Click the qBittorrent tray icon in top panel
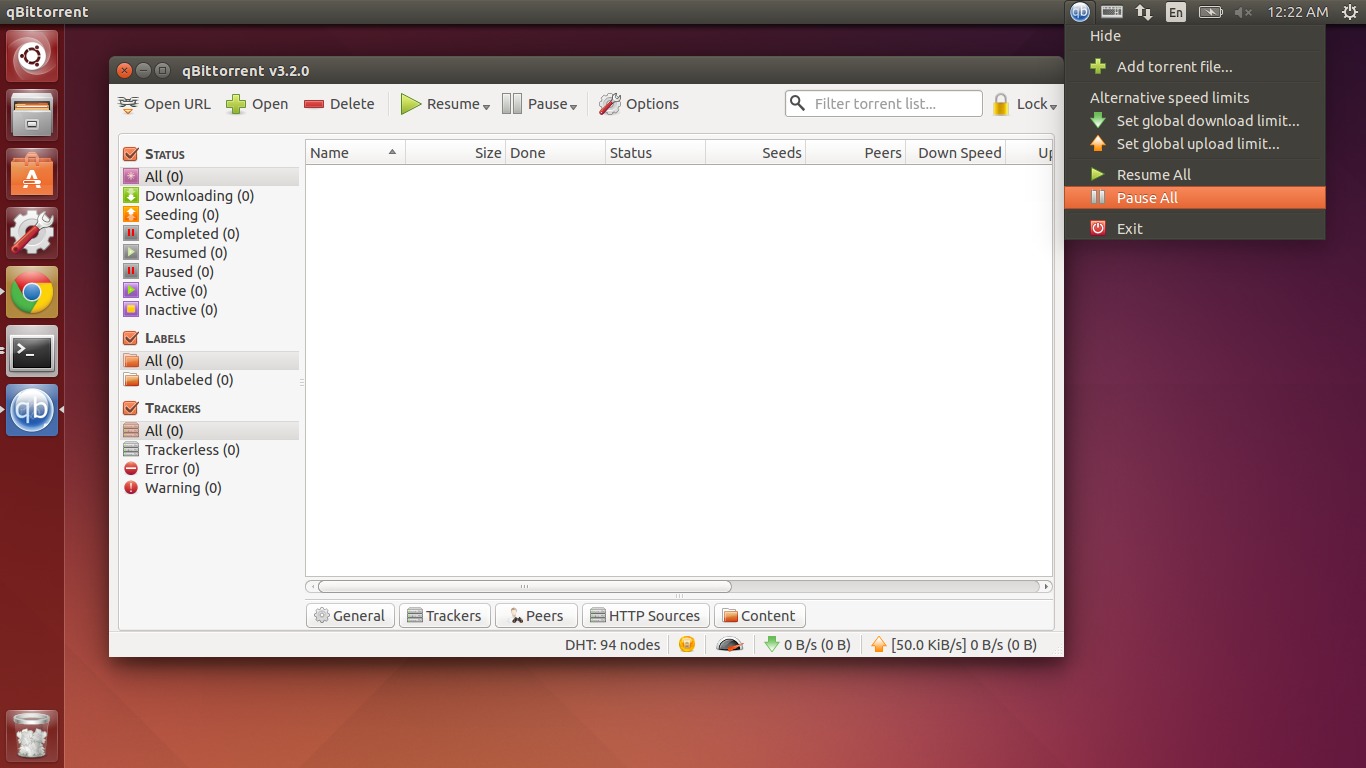This screenshot has width=1366, height=768. coord(1080,12)
